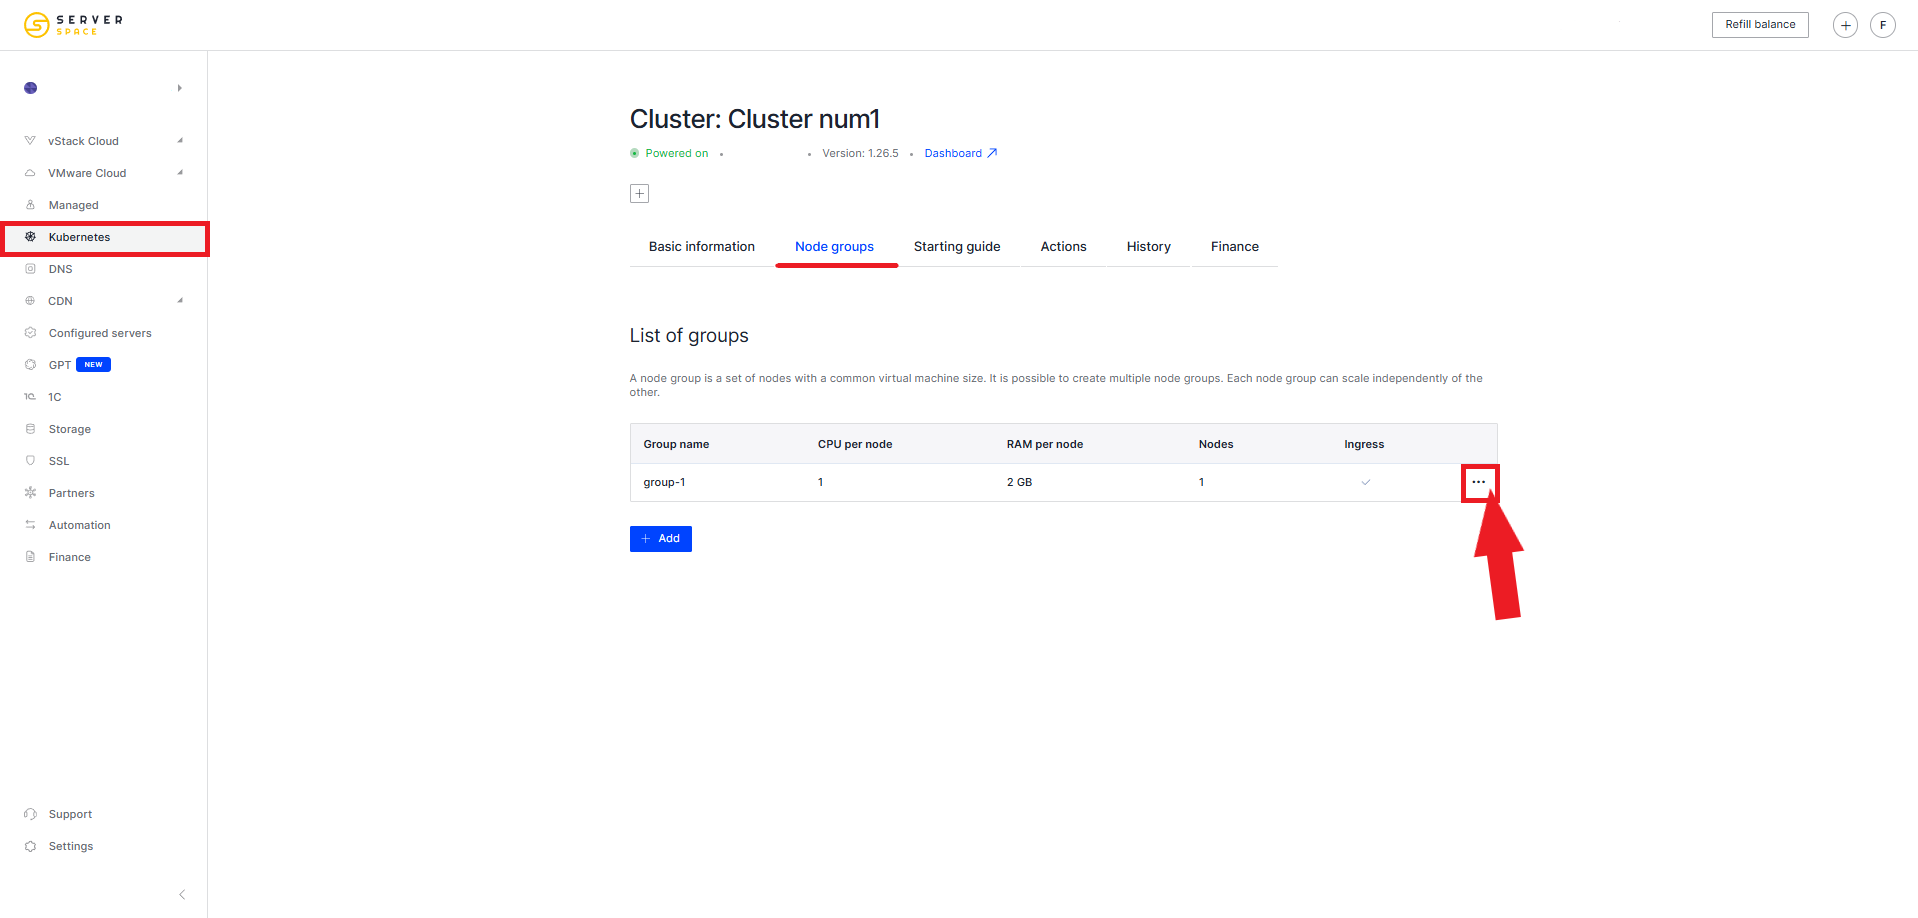Viewport: 1918px width, 918px height.
Task: Click the Managed sidebar icon
Action: point(30,205)
